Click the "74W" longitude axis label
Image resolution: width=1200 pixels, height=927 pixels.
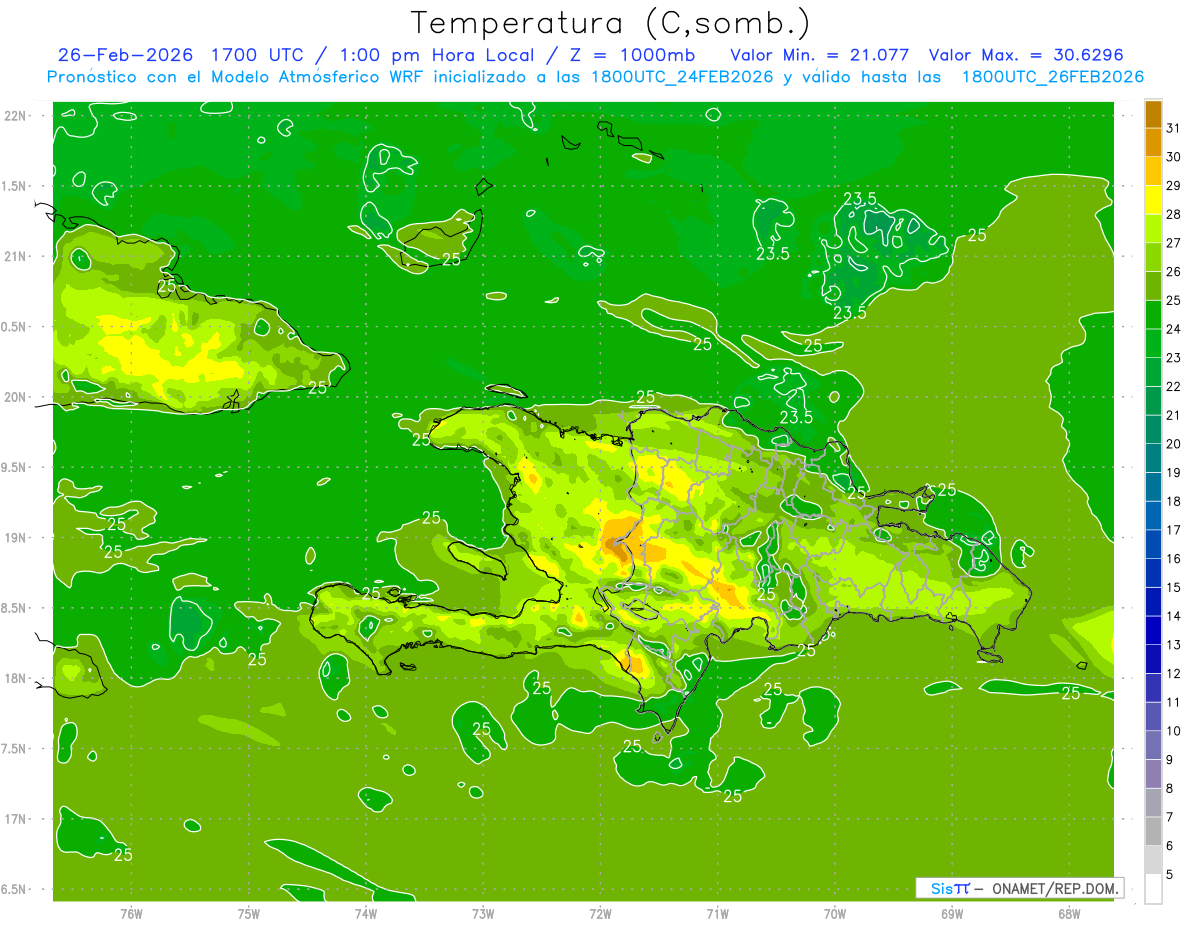click(366, 914)
